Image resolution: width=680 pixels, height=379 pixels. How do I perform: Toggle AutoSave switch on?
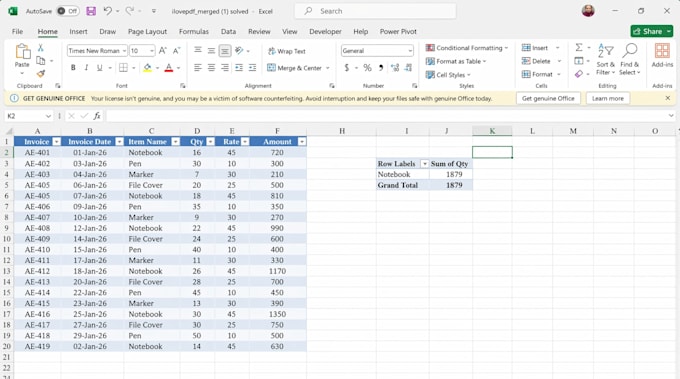coord(68,11)
